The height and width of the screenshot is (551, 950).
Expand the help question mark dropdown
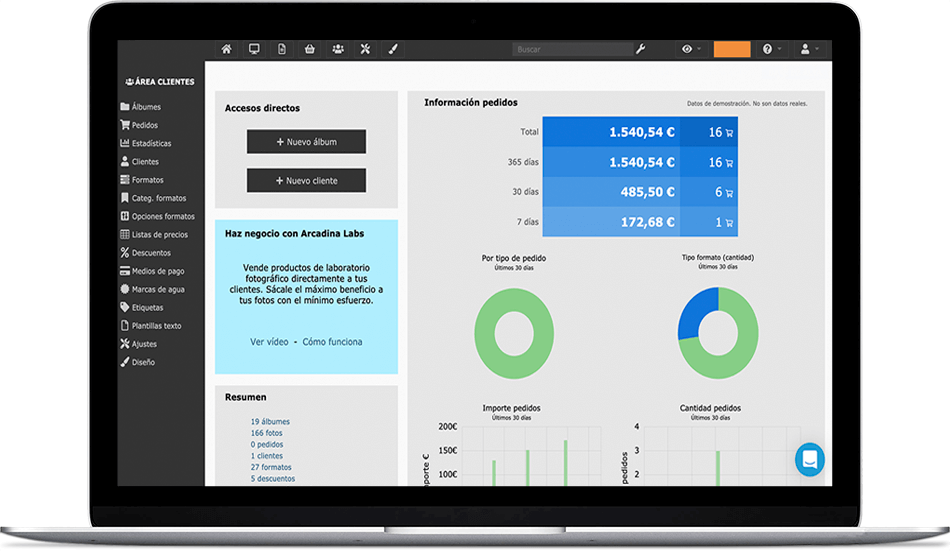771,49
